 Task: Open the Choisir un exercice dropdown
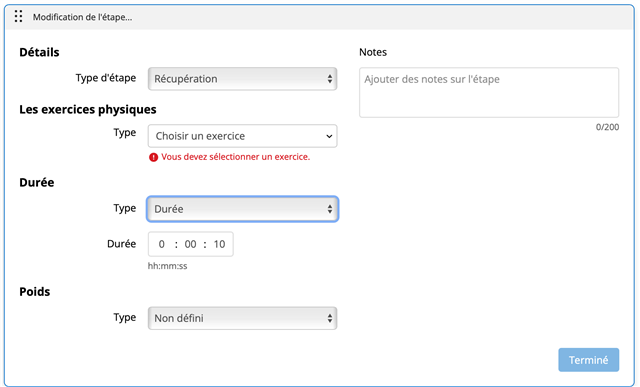[x=242, y=136]
